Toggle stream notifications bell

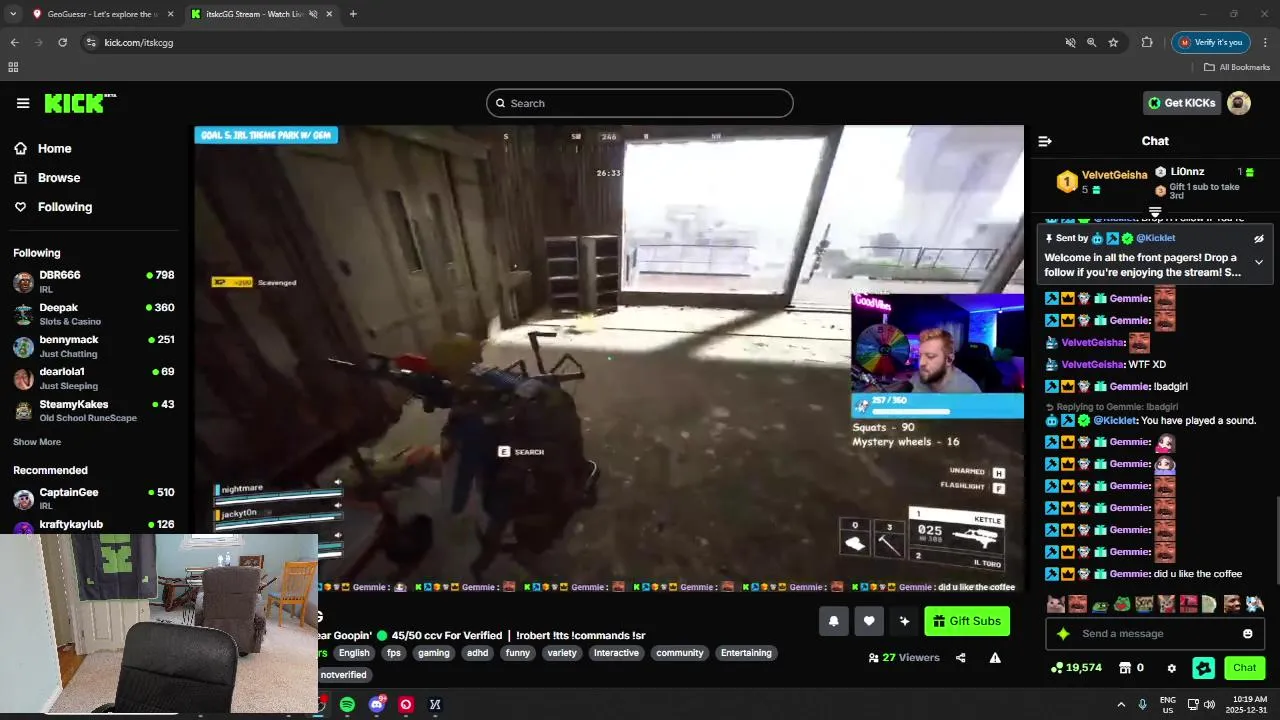pos(834,621)
